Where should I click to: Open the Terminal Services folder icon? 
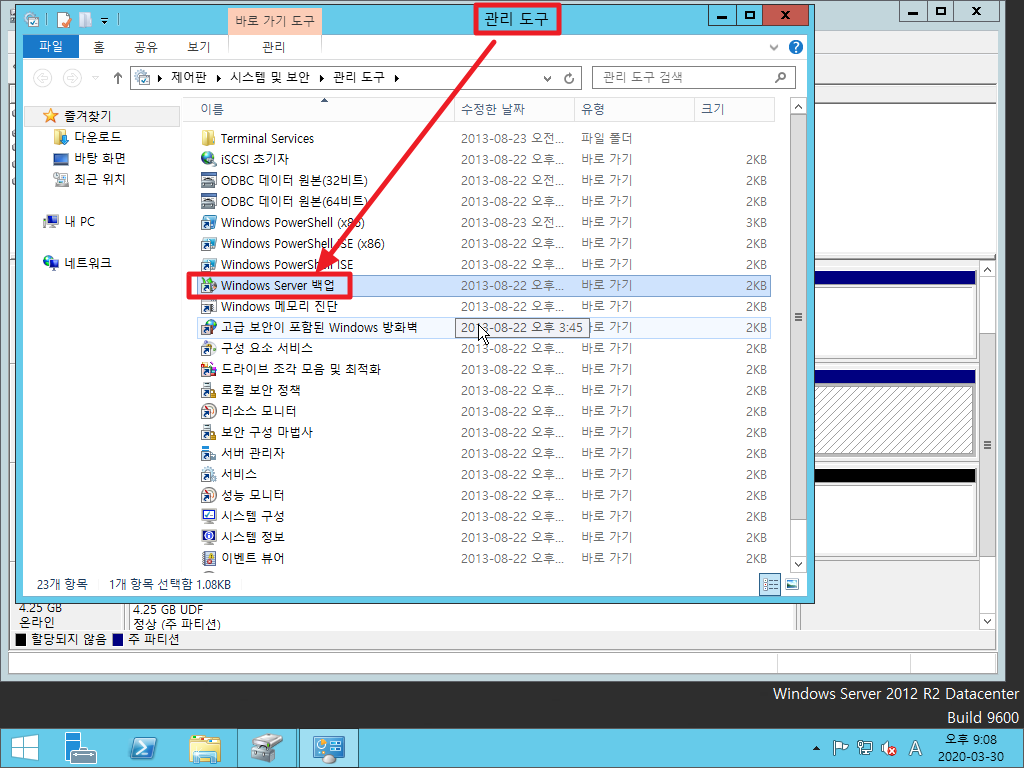click(x=208, y=138)
